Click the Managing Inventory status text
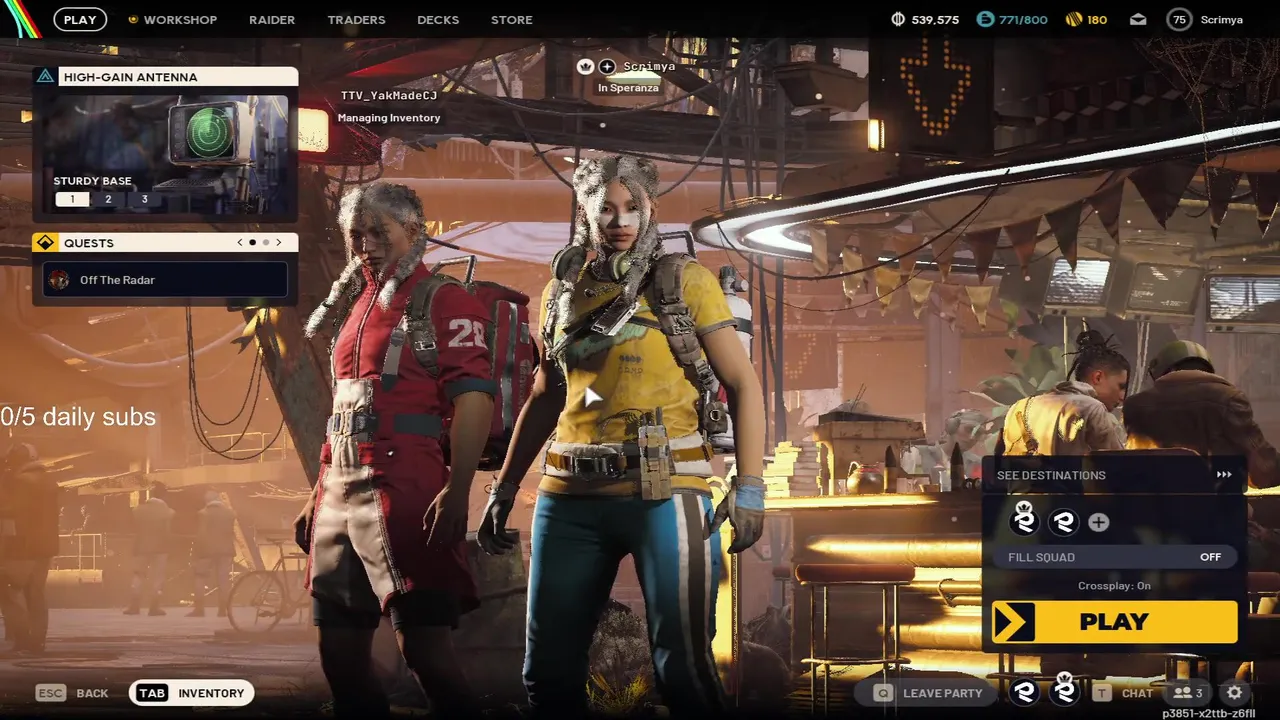This screenshot has width=1280, height=720. click(x=389, y=118)
